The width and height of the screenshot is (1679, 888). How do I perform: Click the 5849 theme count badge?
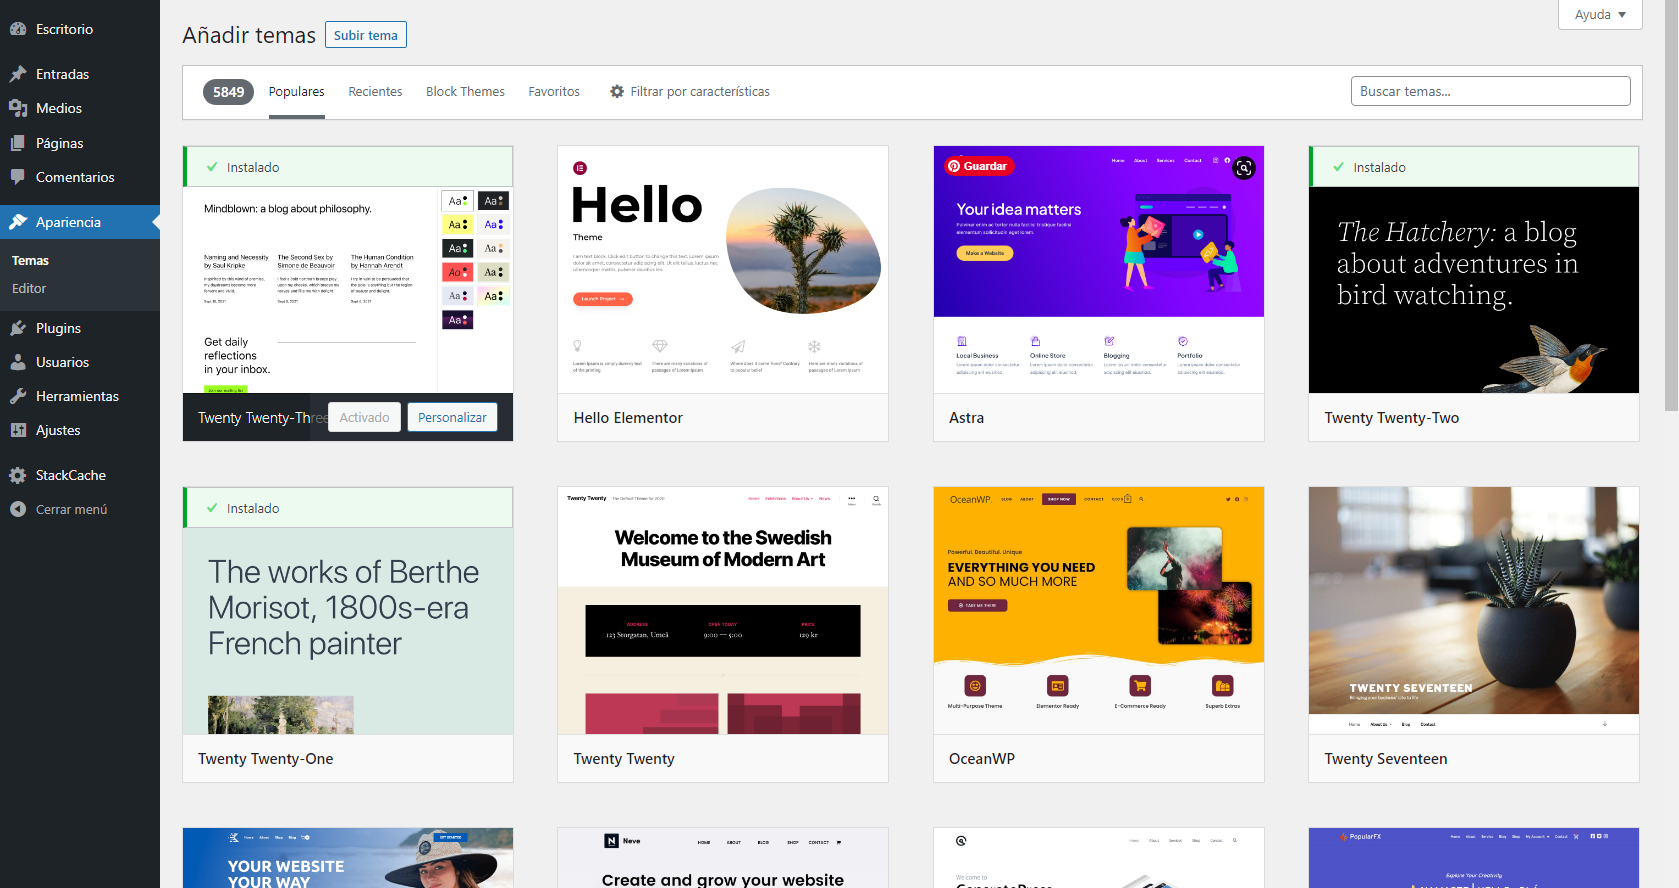click(x=228, y=92)
